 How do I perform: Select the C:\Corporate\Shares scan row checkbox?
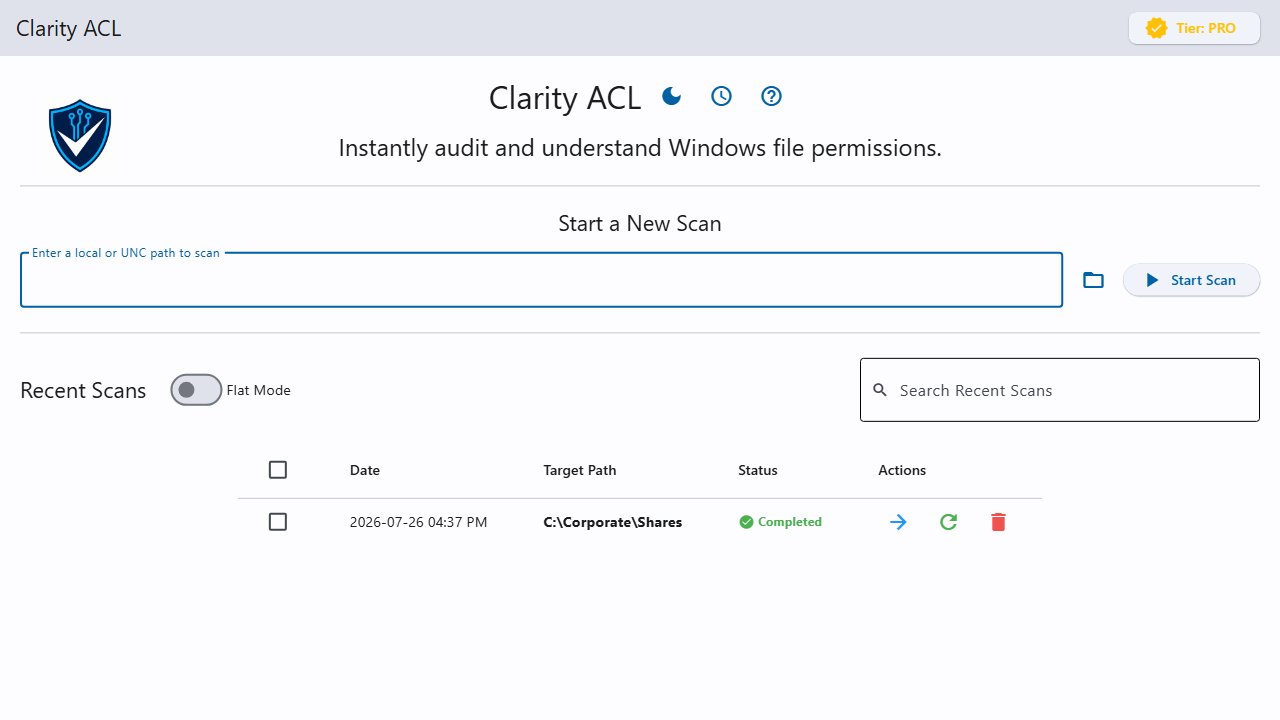pos(278,522)
